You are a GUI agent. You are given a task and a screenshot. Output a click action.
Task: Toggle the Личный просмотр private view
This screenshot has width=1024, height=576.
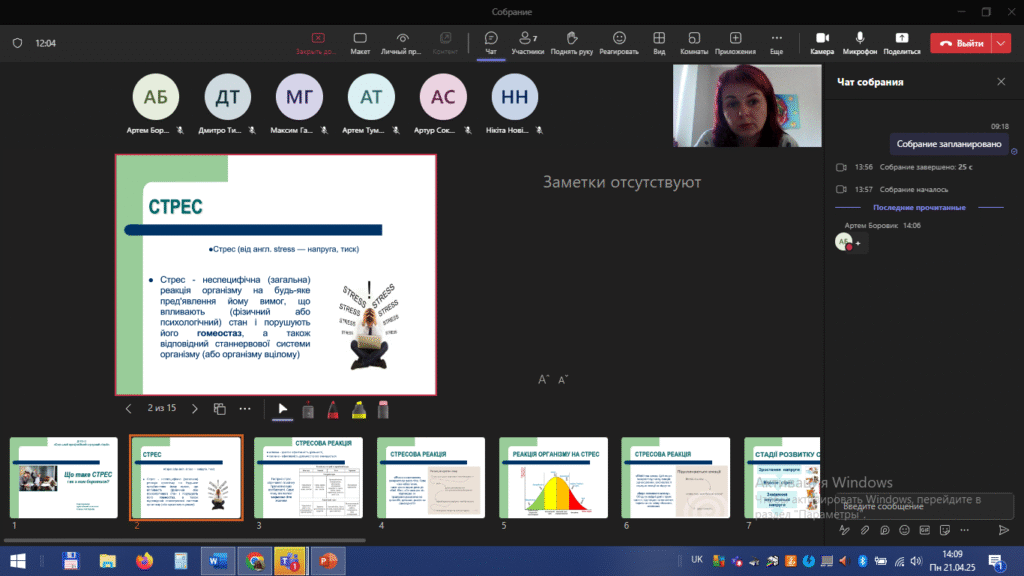pos(402,43)
